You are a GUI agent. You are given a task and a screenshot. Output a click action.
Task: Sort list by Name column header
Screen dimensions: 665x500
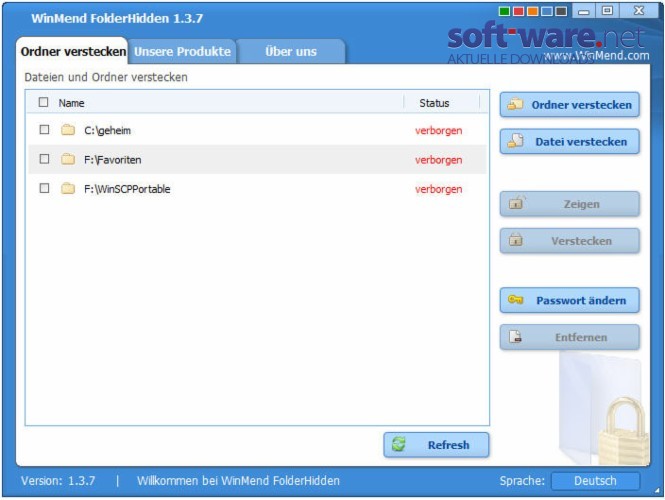tap(71, 103)
